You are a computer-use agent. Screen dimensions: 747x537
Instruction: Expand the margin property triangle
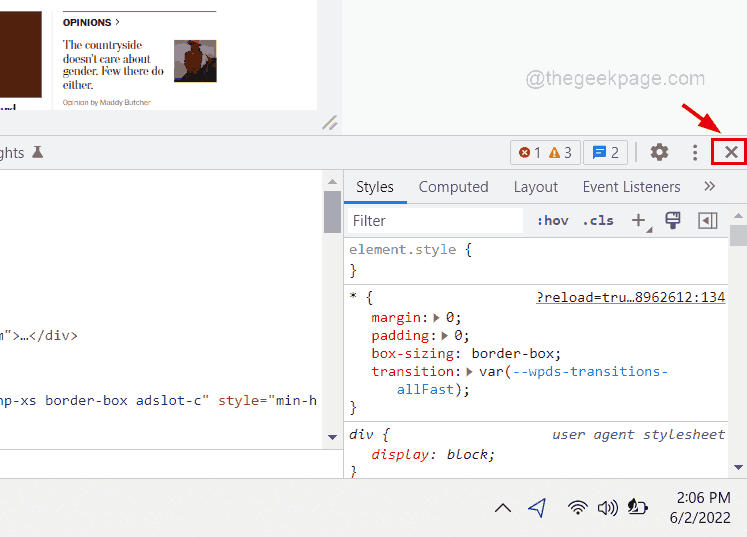click(x=438, y=318)
